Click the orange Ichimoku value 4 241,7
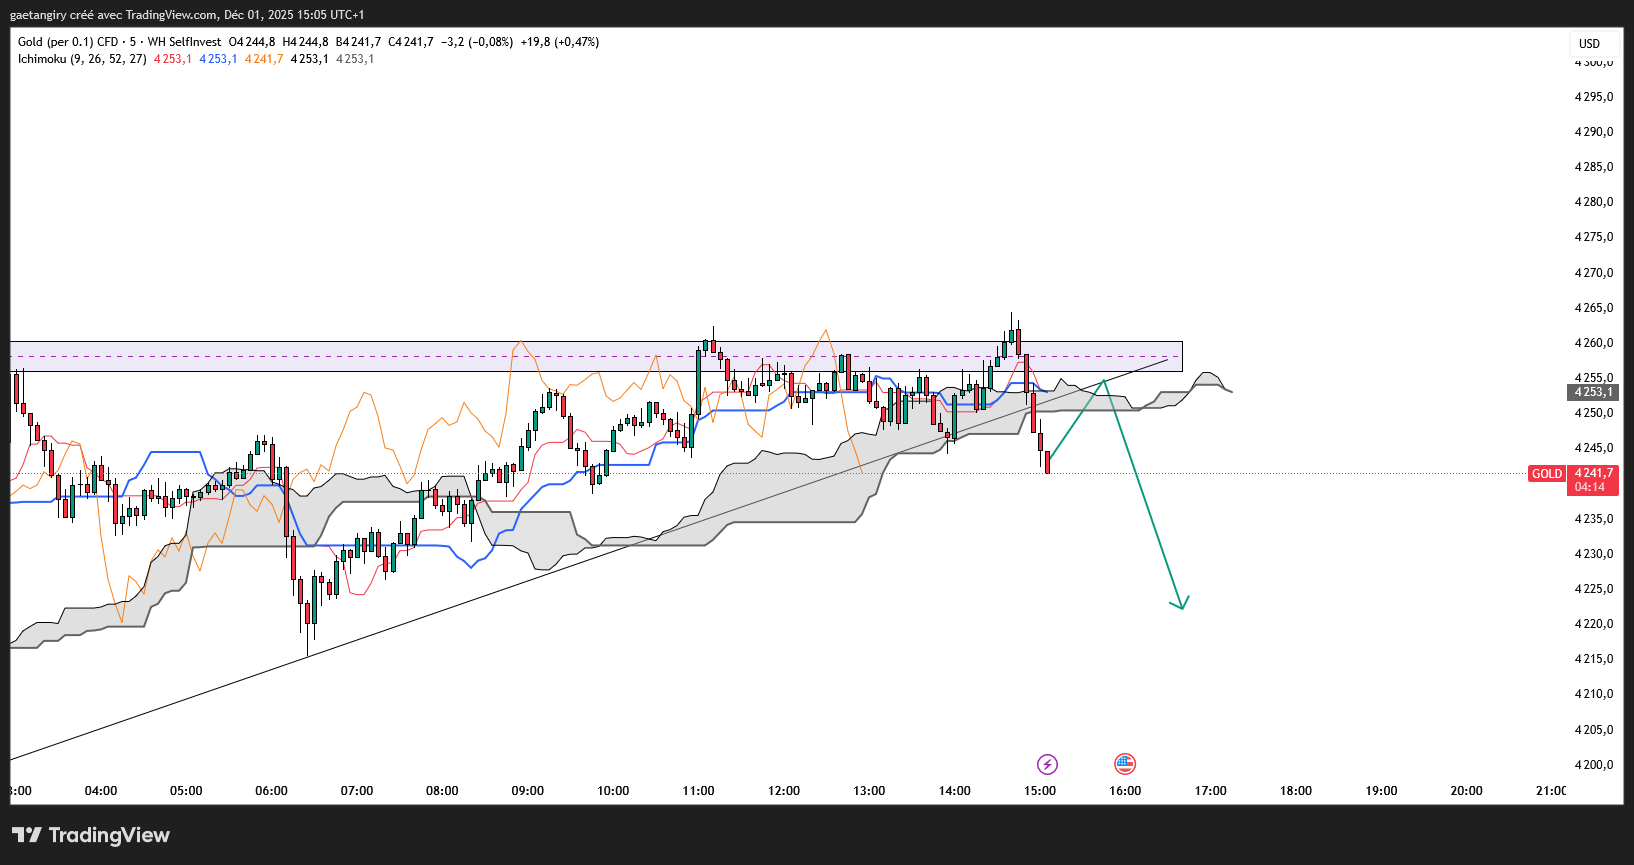 [264, 59]
